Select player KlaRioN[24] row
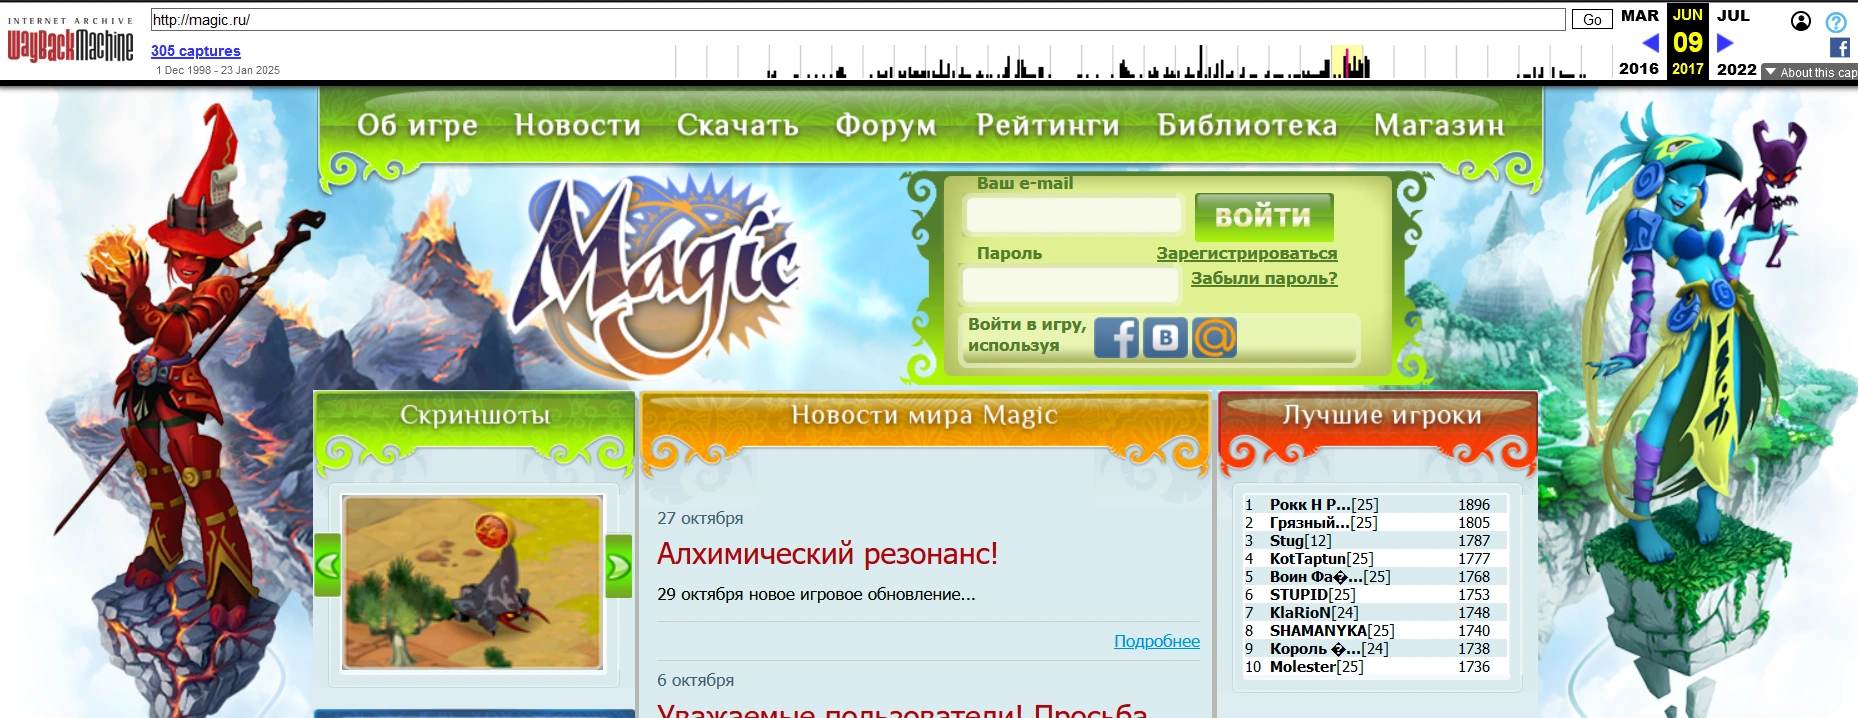The image size is (1858, 718). (1374, 613)
